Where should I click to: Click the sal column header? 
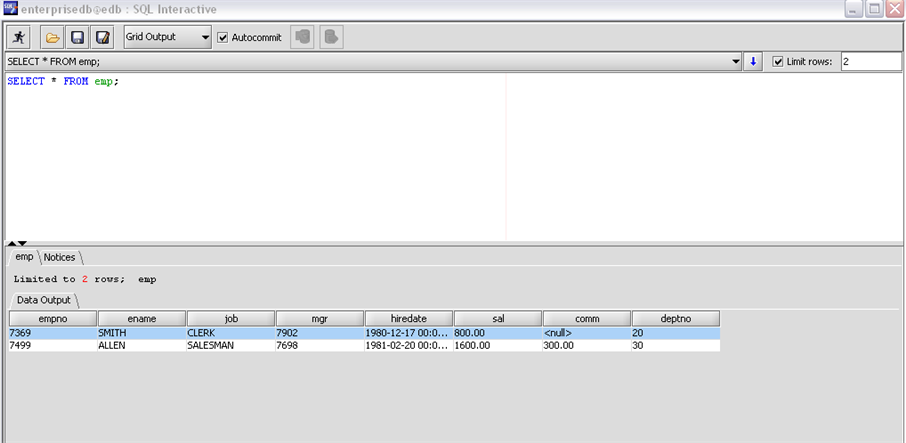pos(498,319)
